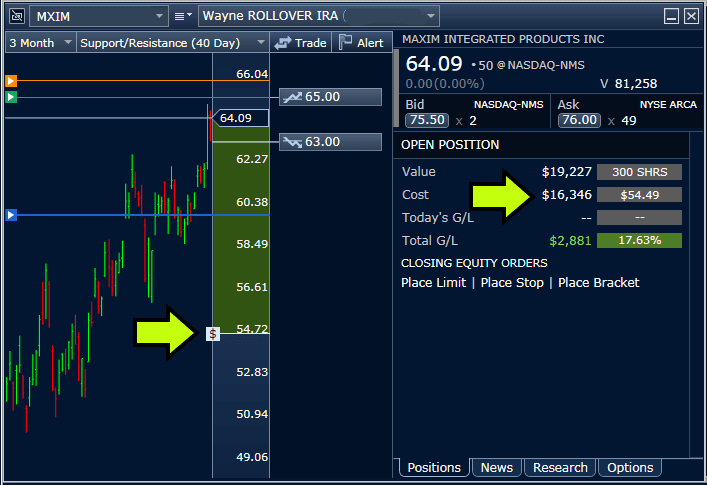707x485 pixels.
Task: Click the dollar sign cost basis marker
Action: [x=213, y=333]
